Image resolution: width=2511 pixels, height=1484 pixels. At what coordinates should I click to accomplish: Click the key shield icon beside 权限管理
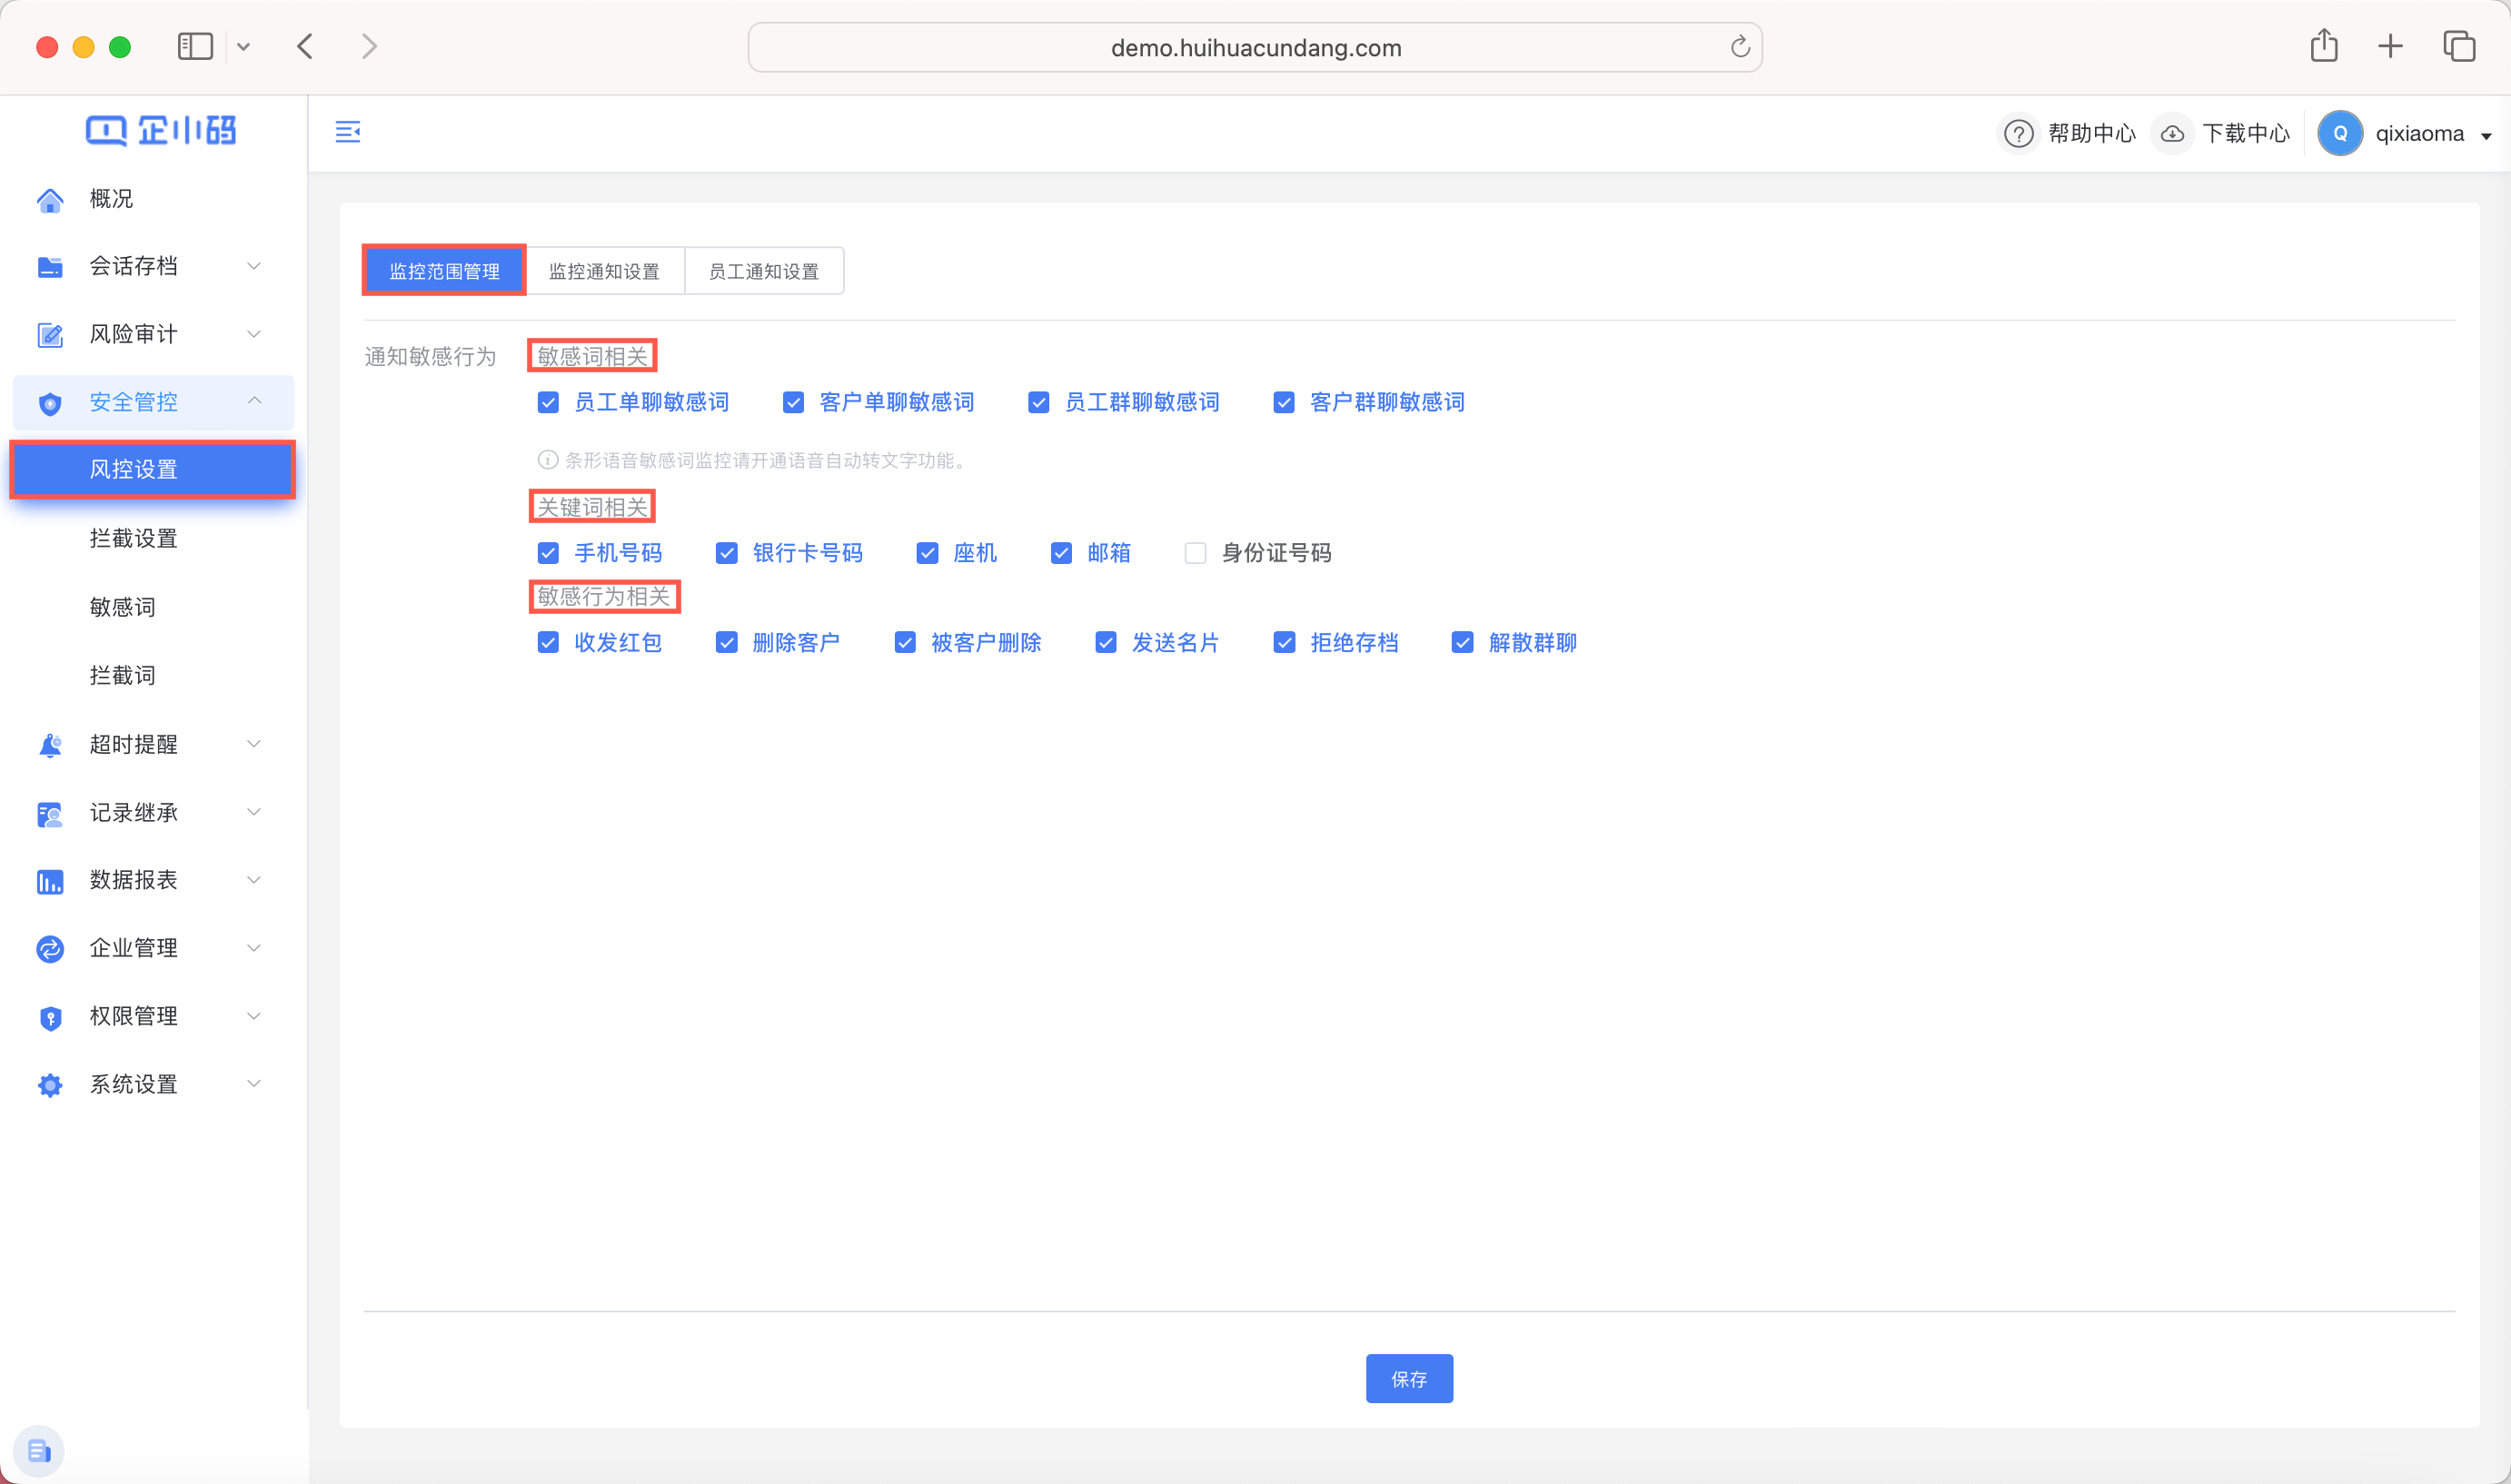(50, 1018)
